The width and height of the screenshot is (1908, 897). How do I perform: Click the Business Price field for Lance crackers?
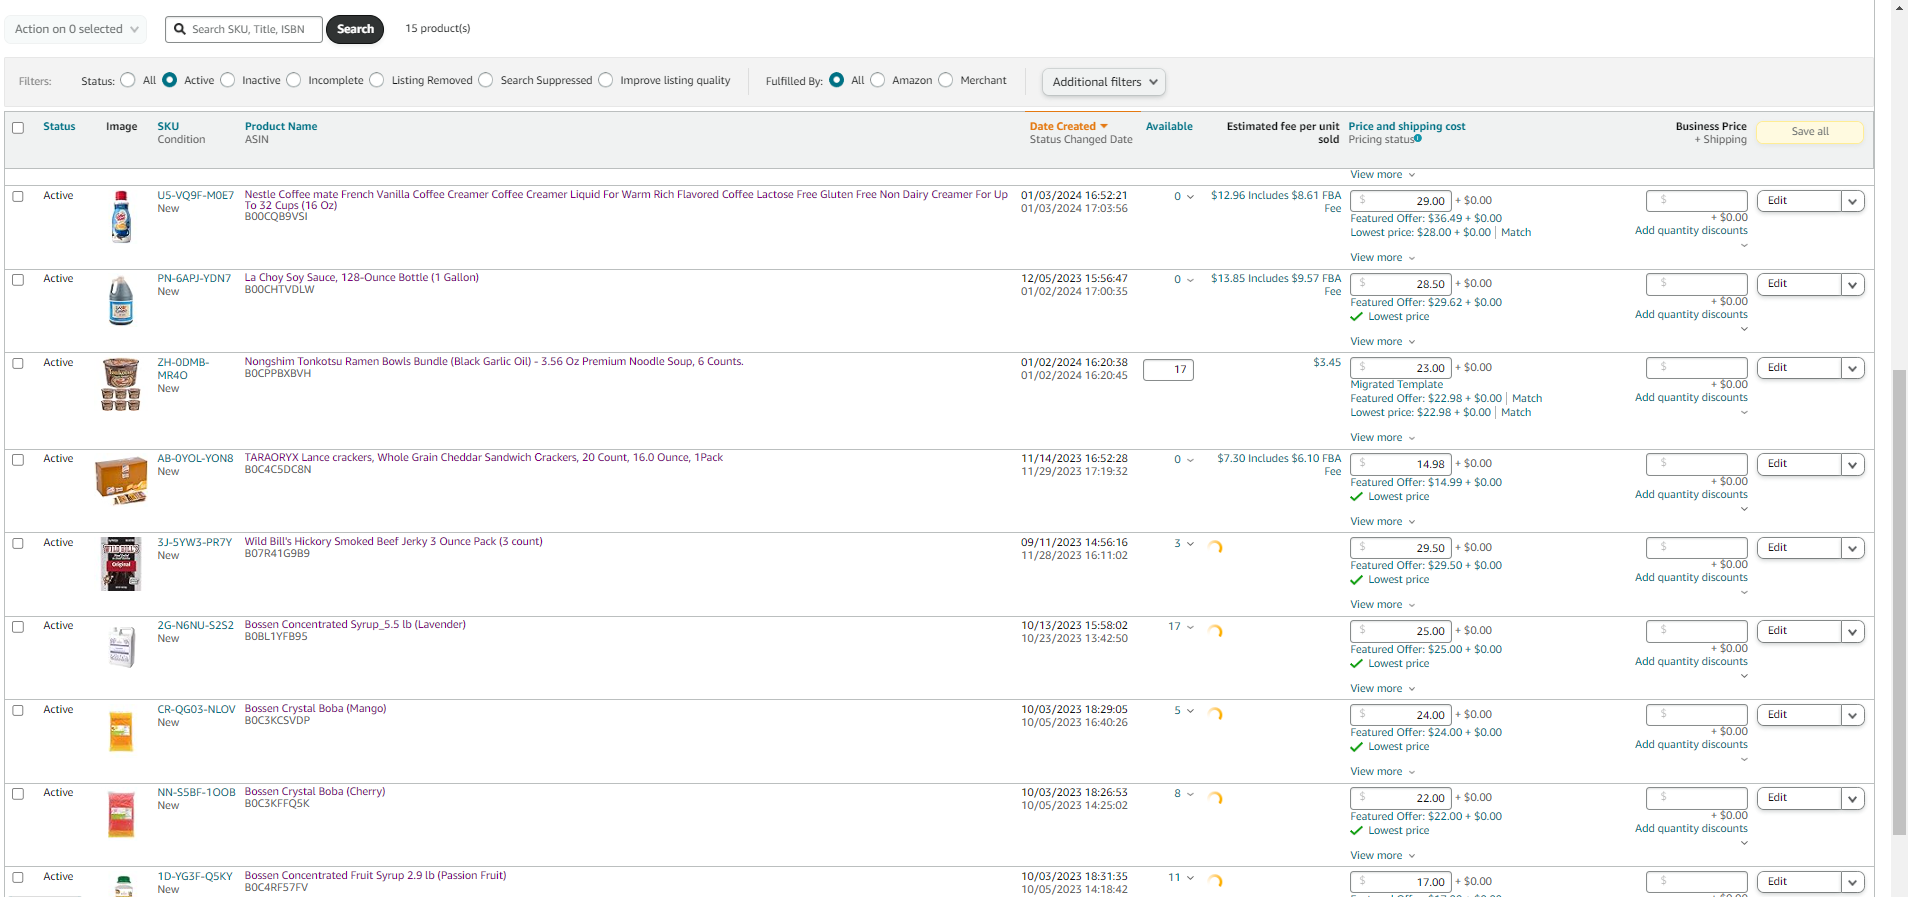[x=1697, y=464]
